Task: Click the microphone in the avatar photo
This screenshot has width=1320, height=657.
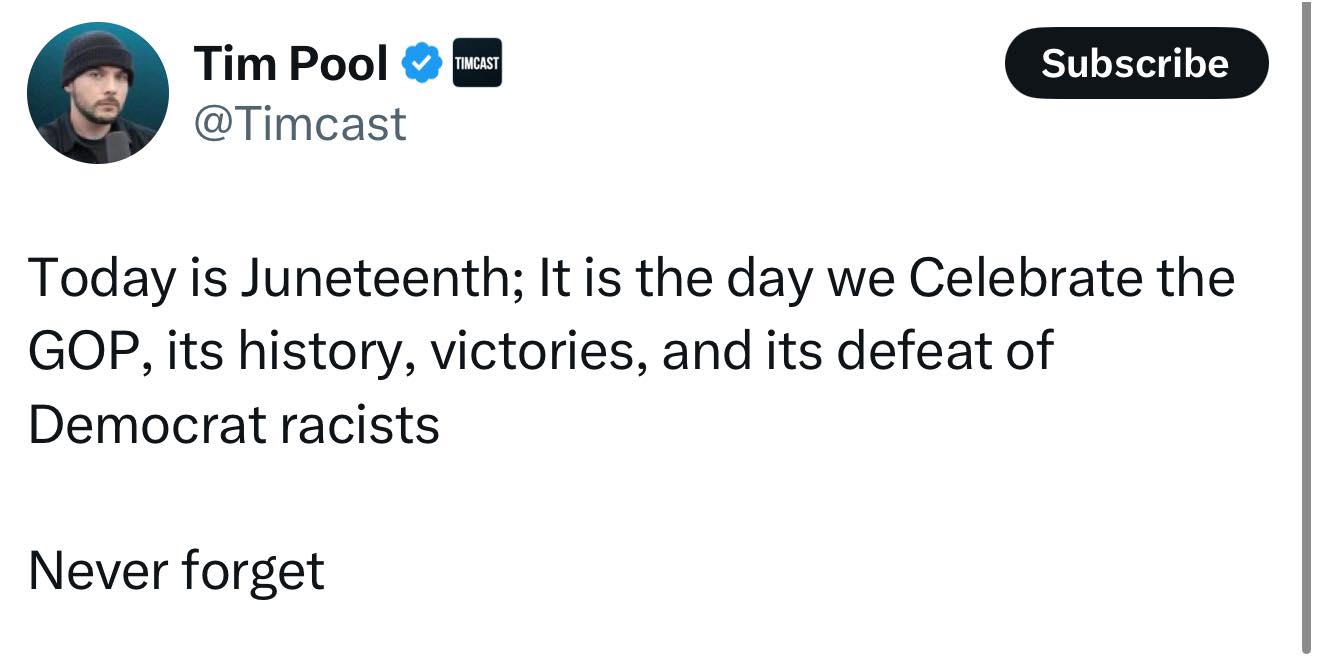Action: pyautogui.click(x=119, y=147)
